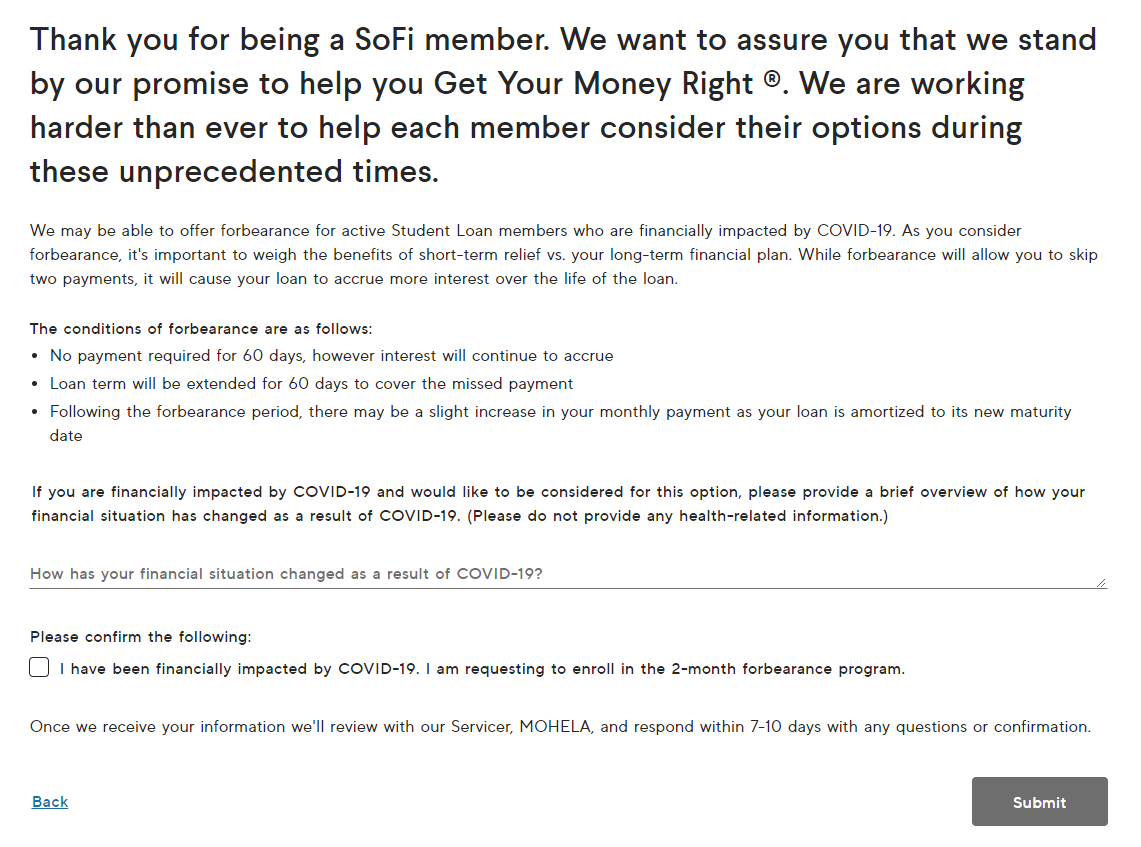The height and width of the screenshot is (847, 1141).
Task: Click the Please confirm the following label
Action: (140, 637)
